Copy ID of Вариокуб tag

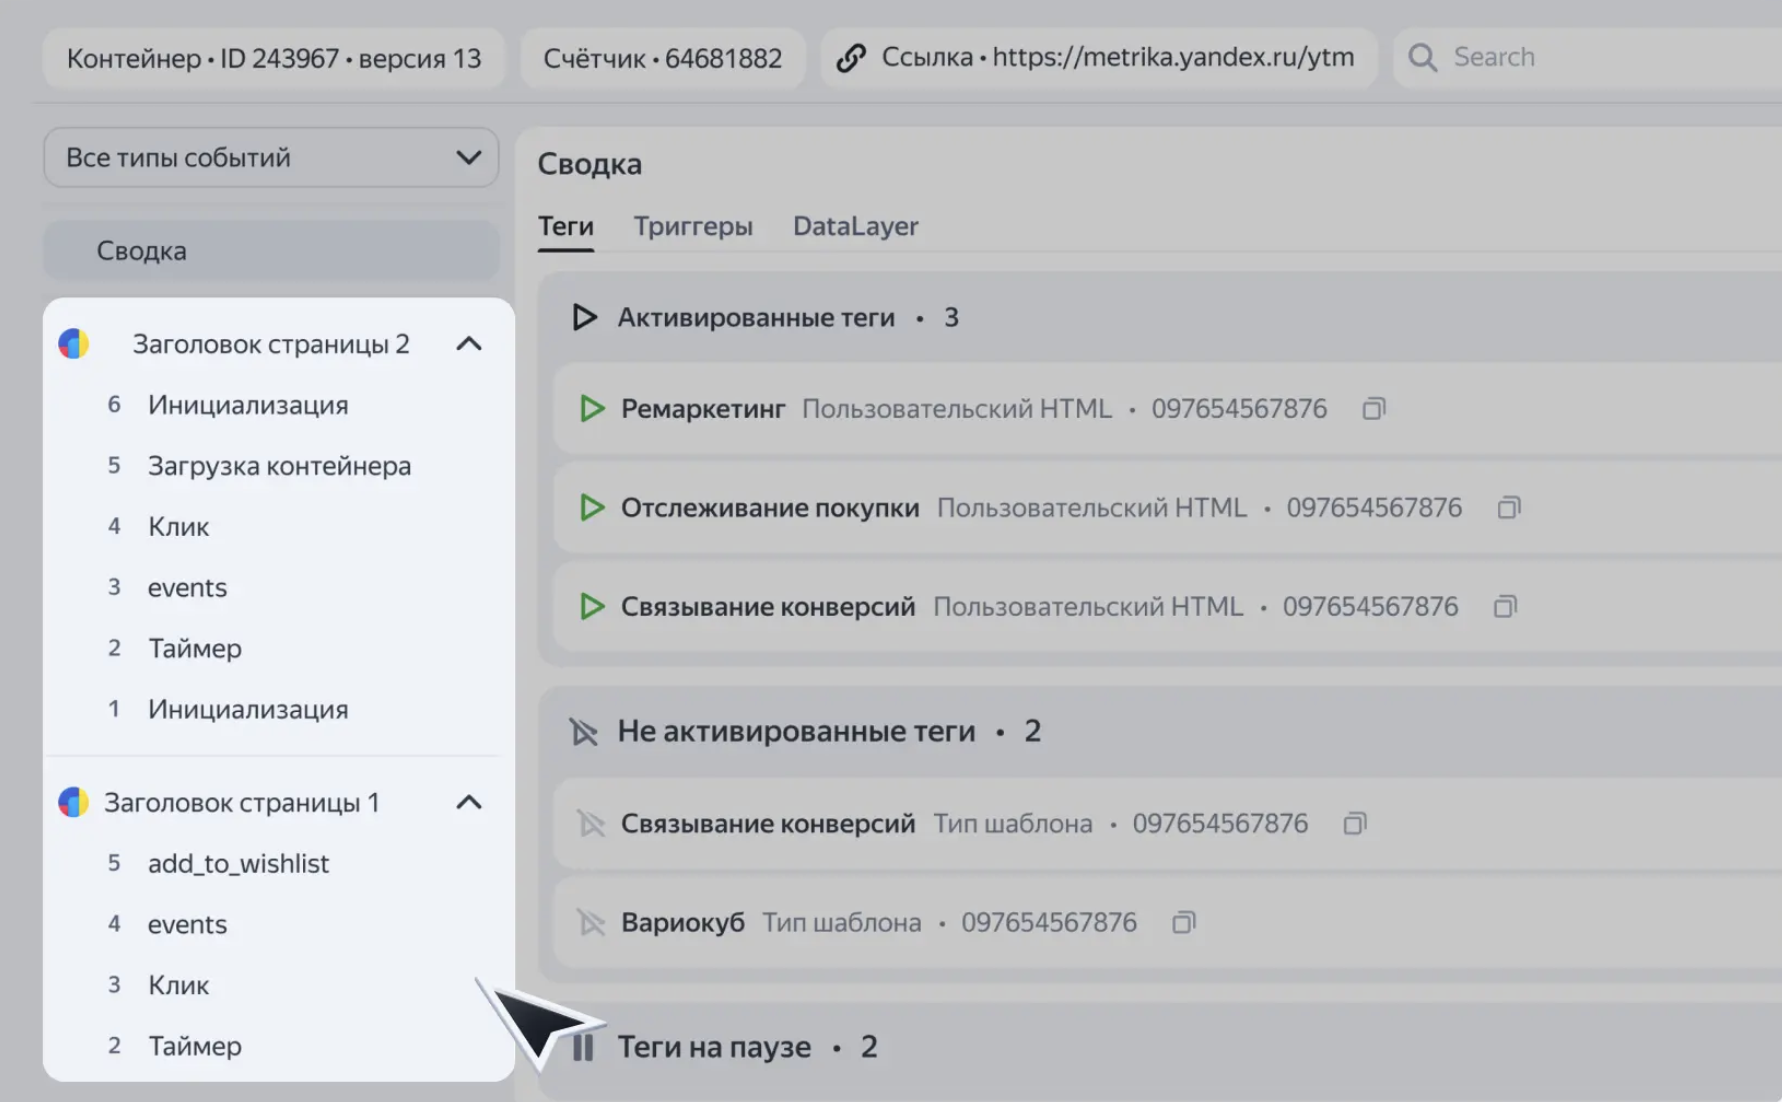coord(1184,923)
